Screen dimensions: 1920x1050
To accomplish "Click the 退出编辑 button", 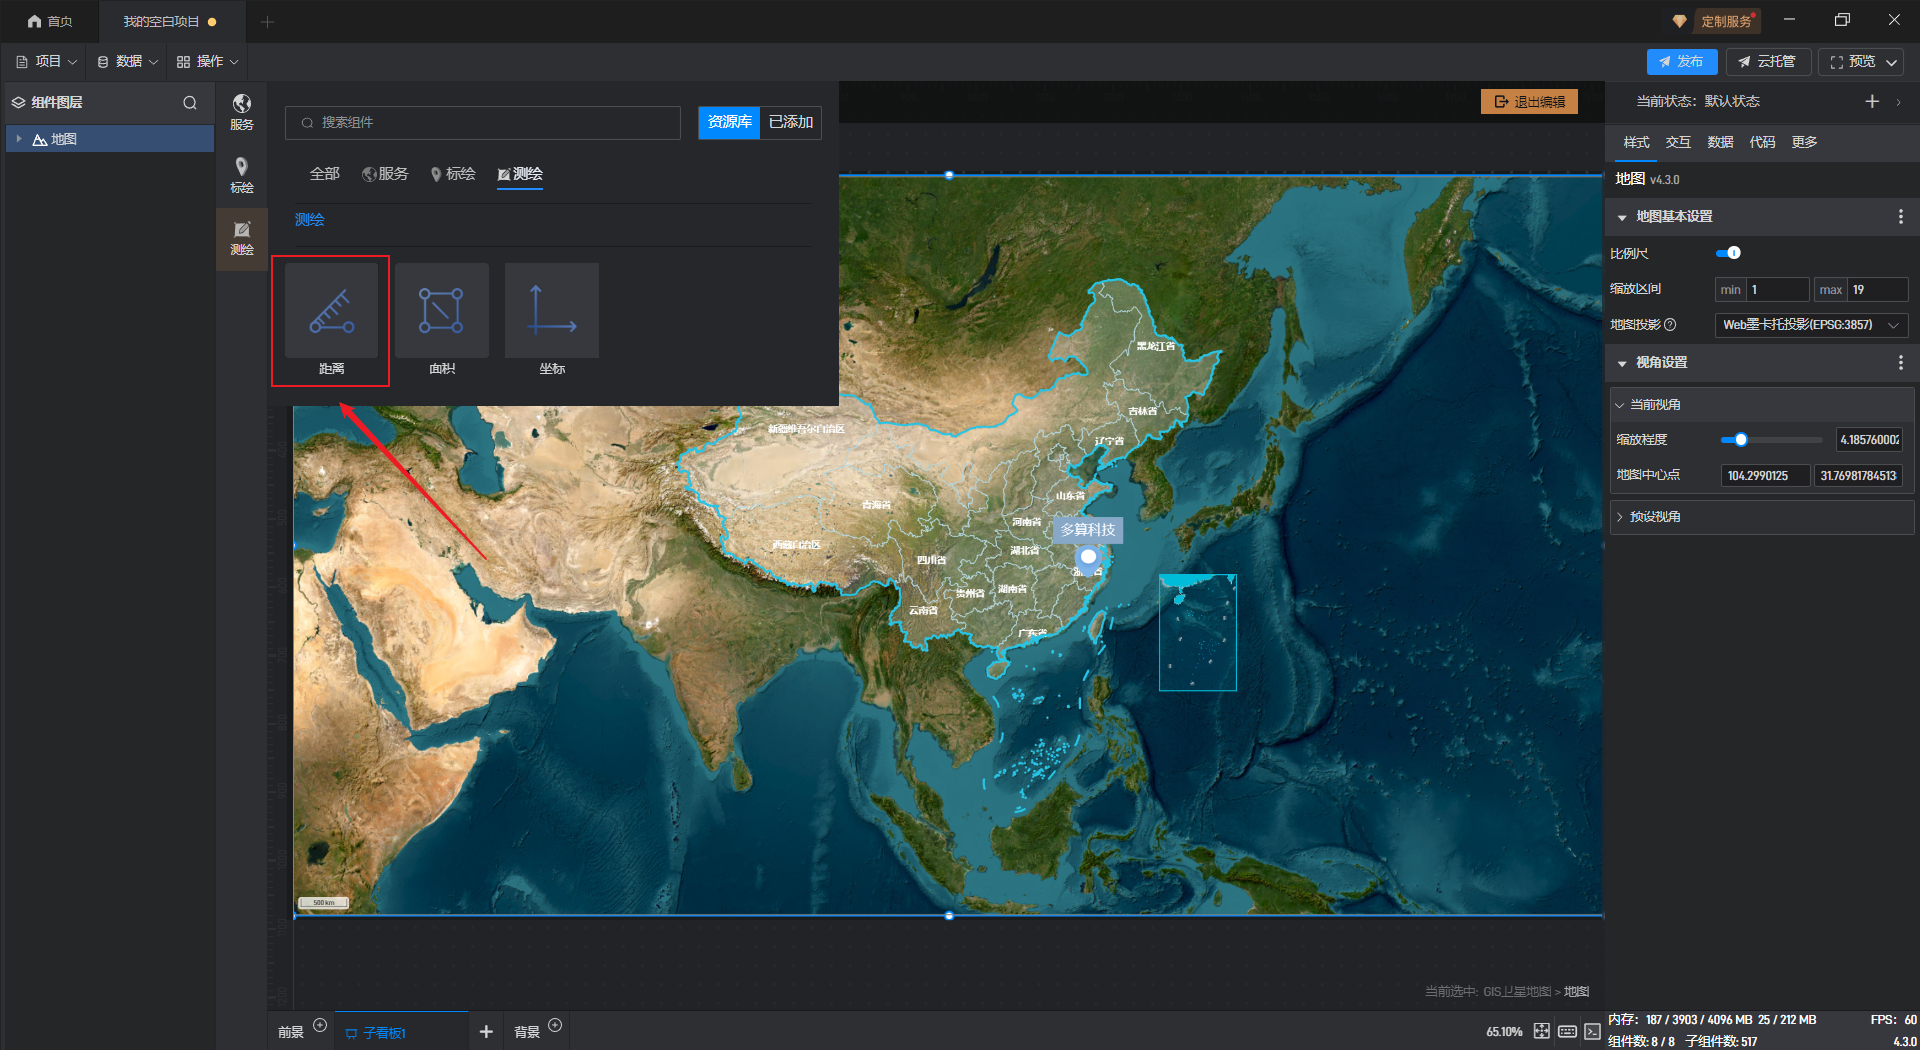I will click(x=1529, y=102).
